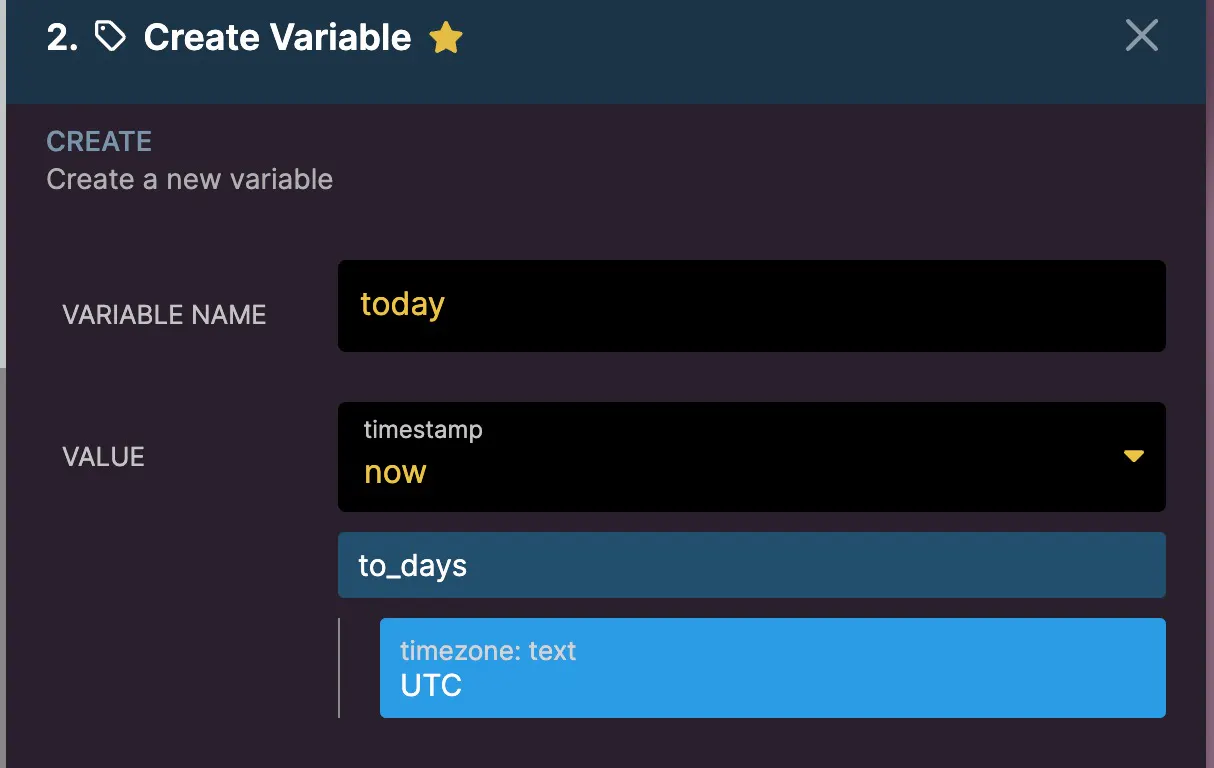Image resolution: width=1214 pixels, height=768 pixels.
Task: Close the Create Variable panel
Action: tap(1141, 37)
